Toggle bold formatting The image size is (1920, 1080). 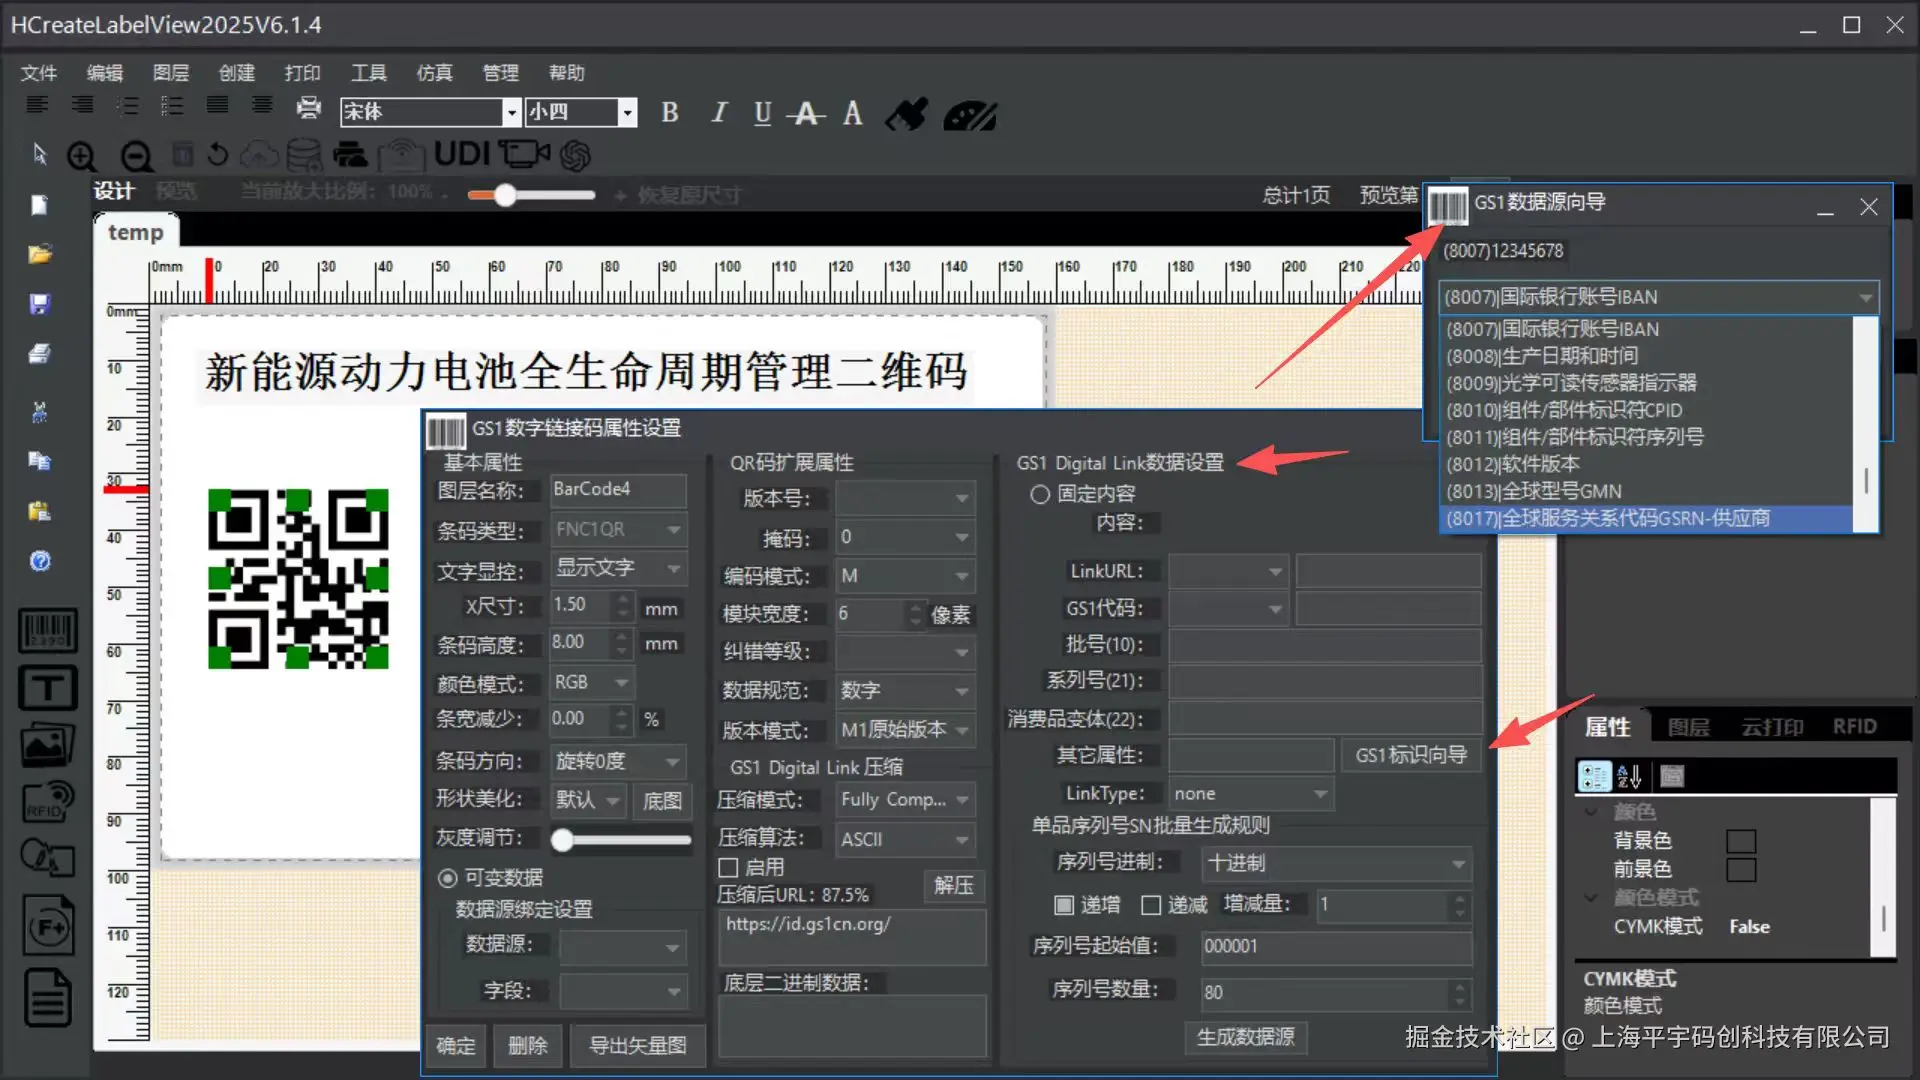(670, 113)
